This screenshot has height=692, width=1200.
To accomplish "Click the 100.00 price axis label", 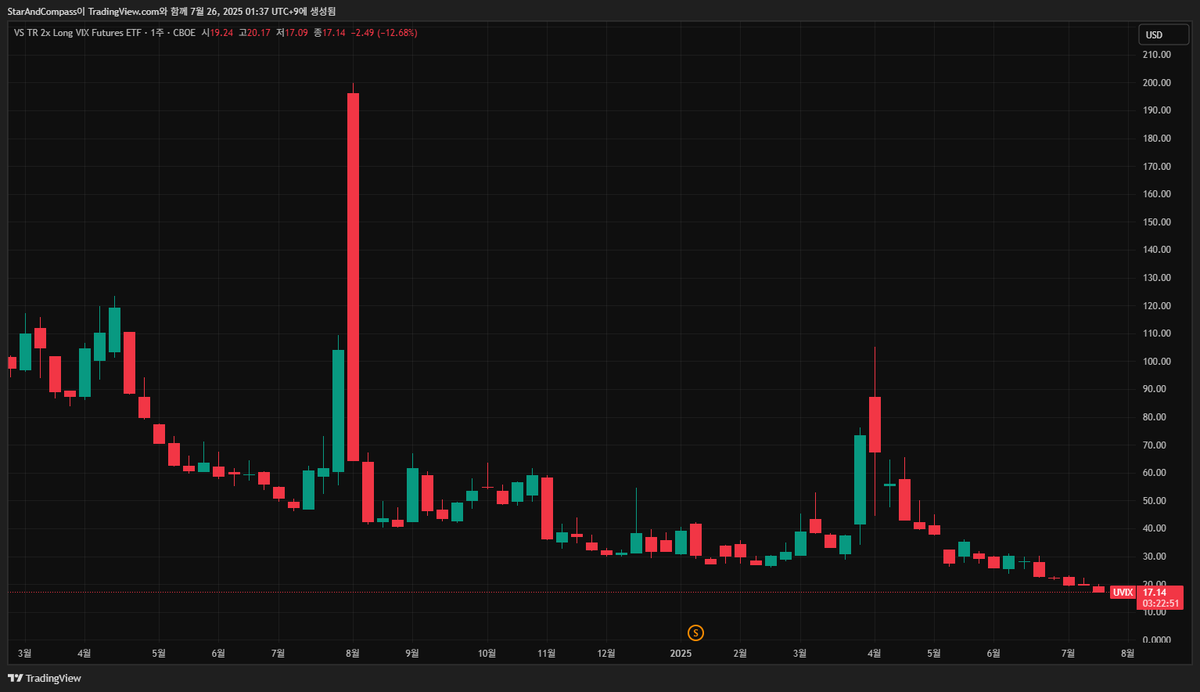I will click(1156, 361).
